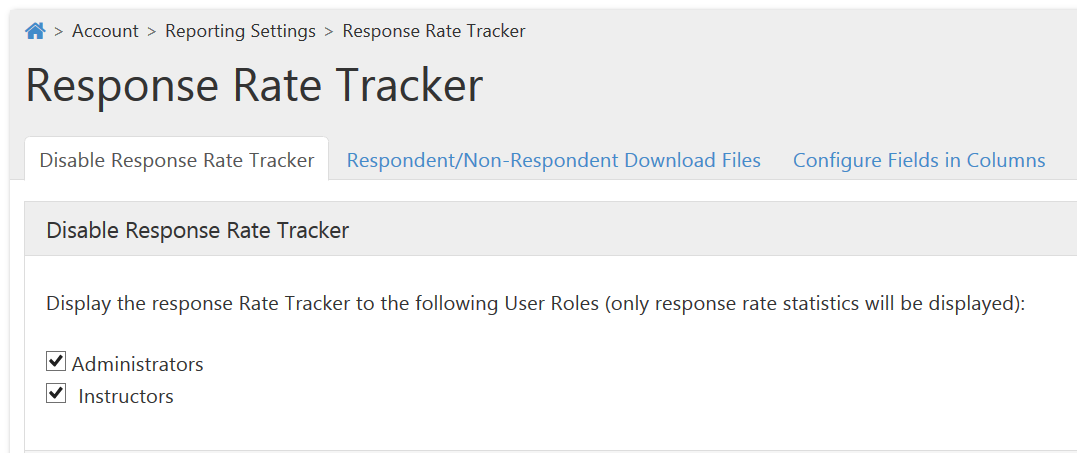Click the large Response Rate Tracker page title
Image resolution: width=1077 pixels, height=453 pixels.
tap(254, 86)
